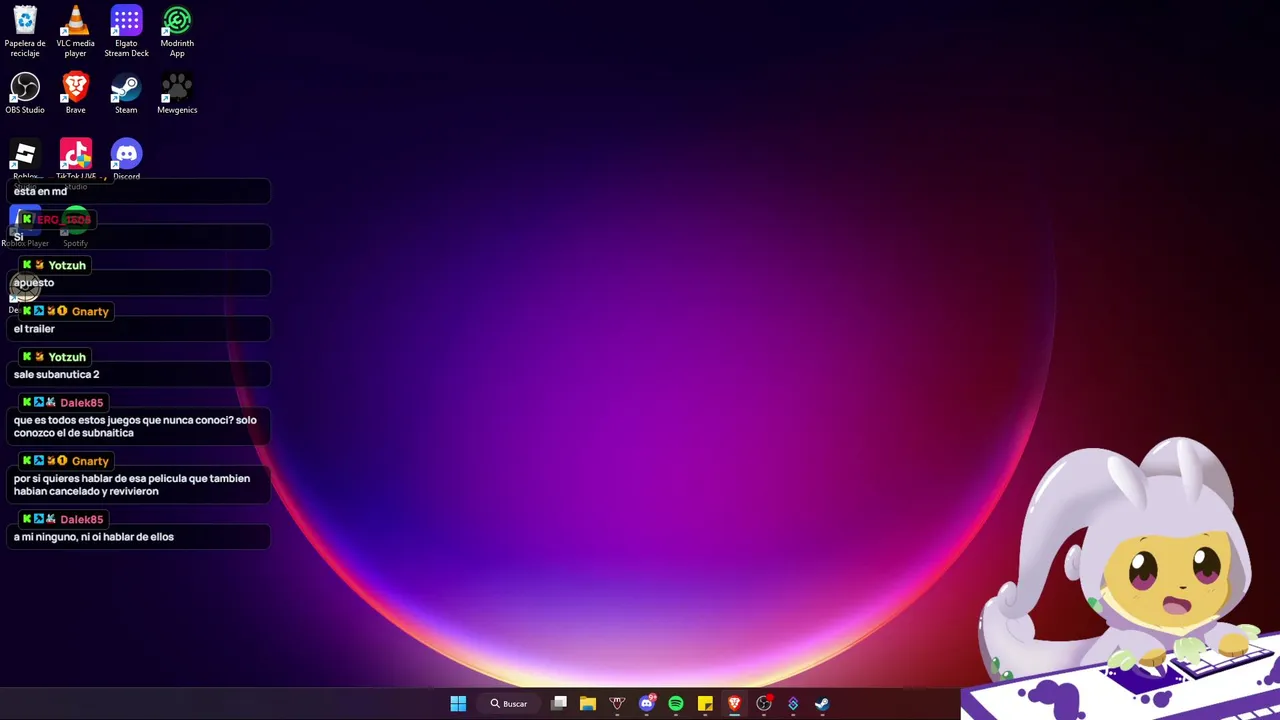Image resolution: width=1280 pixels, height=720 pixels.
Task: Click Gnarty username above "el trailer"
Action: [90, 311]
